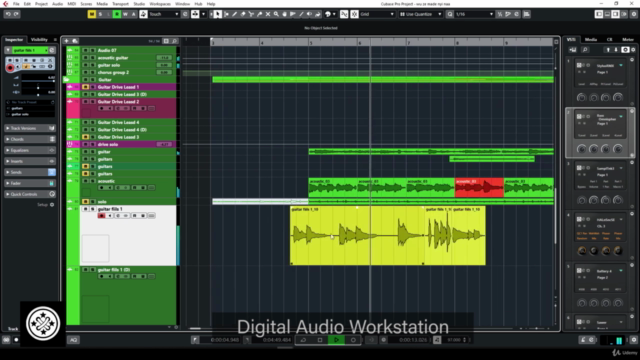This screenshot has width=640, height=360.
Task: Toggle the global Mute M button
Action: (92, 14)
